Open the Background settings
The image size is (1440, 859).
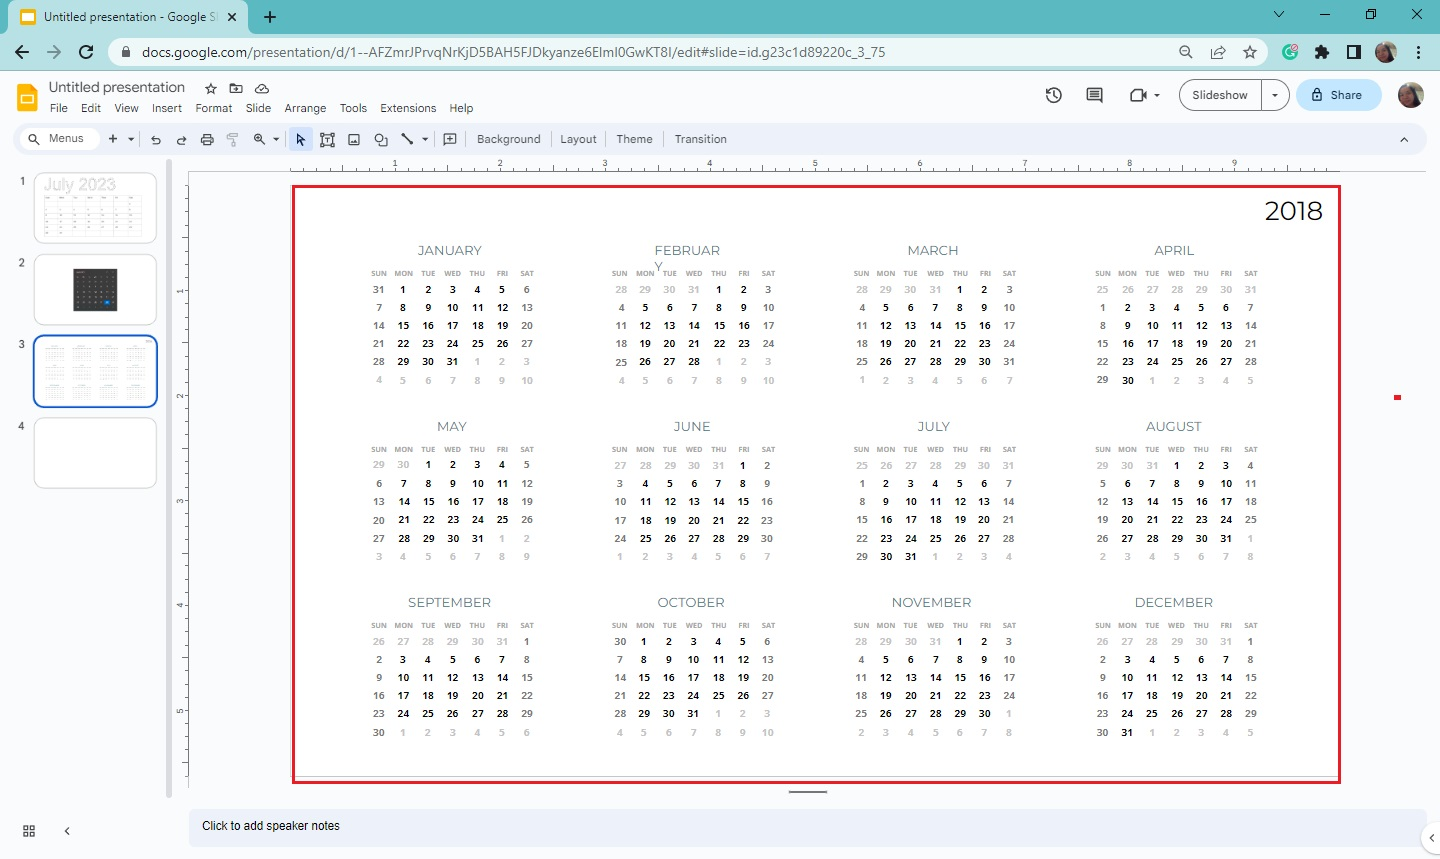[508, 139]
